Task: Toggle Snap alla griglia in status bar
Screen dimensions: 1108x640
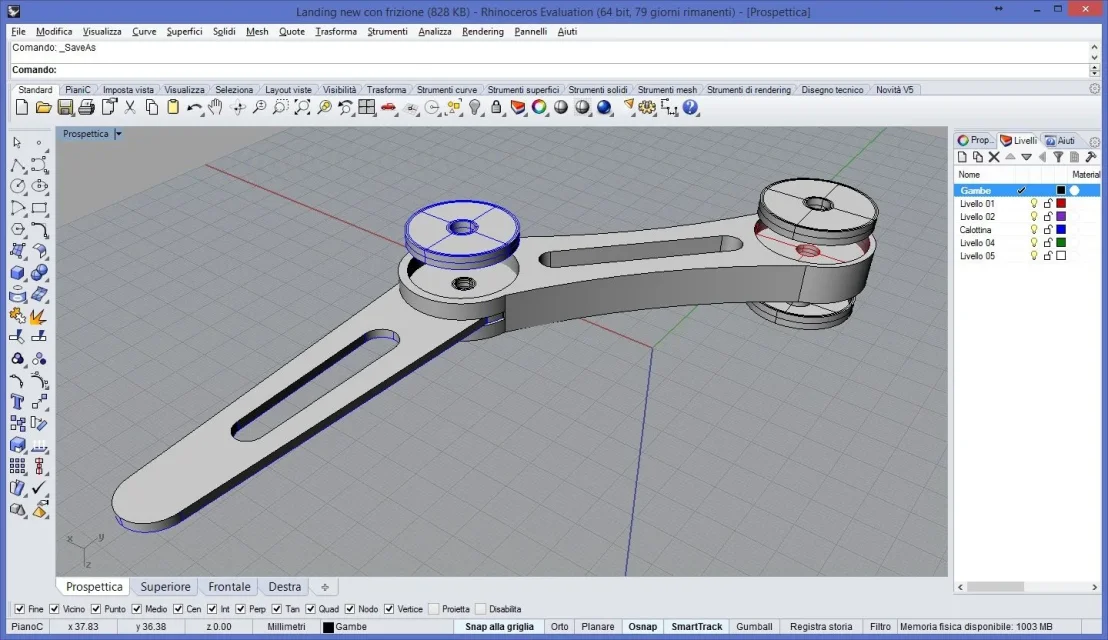Action: [500, 627]
